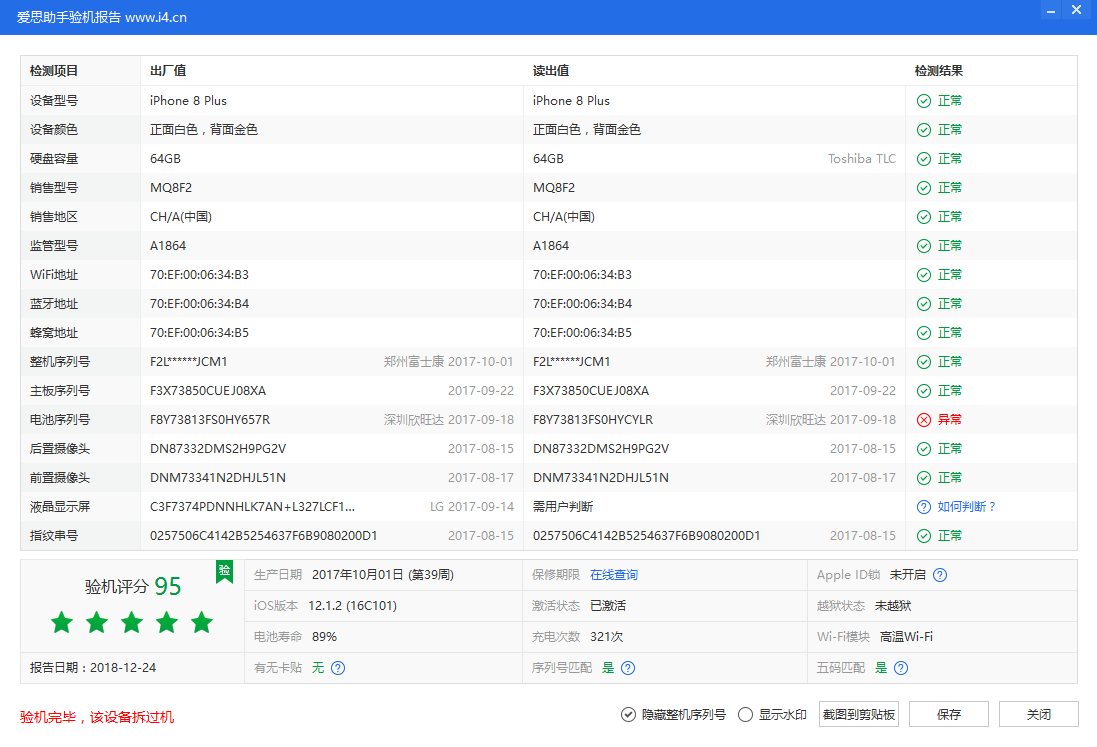The width and height of the screenshot is (1097, 747).
Task: Click the 截图到剪贴板 button
Action: pyautogui.click(x=857, y=714)
